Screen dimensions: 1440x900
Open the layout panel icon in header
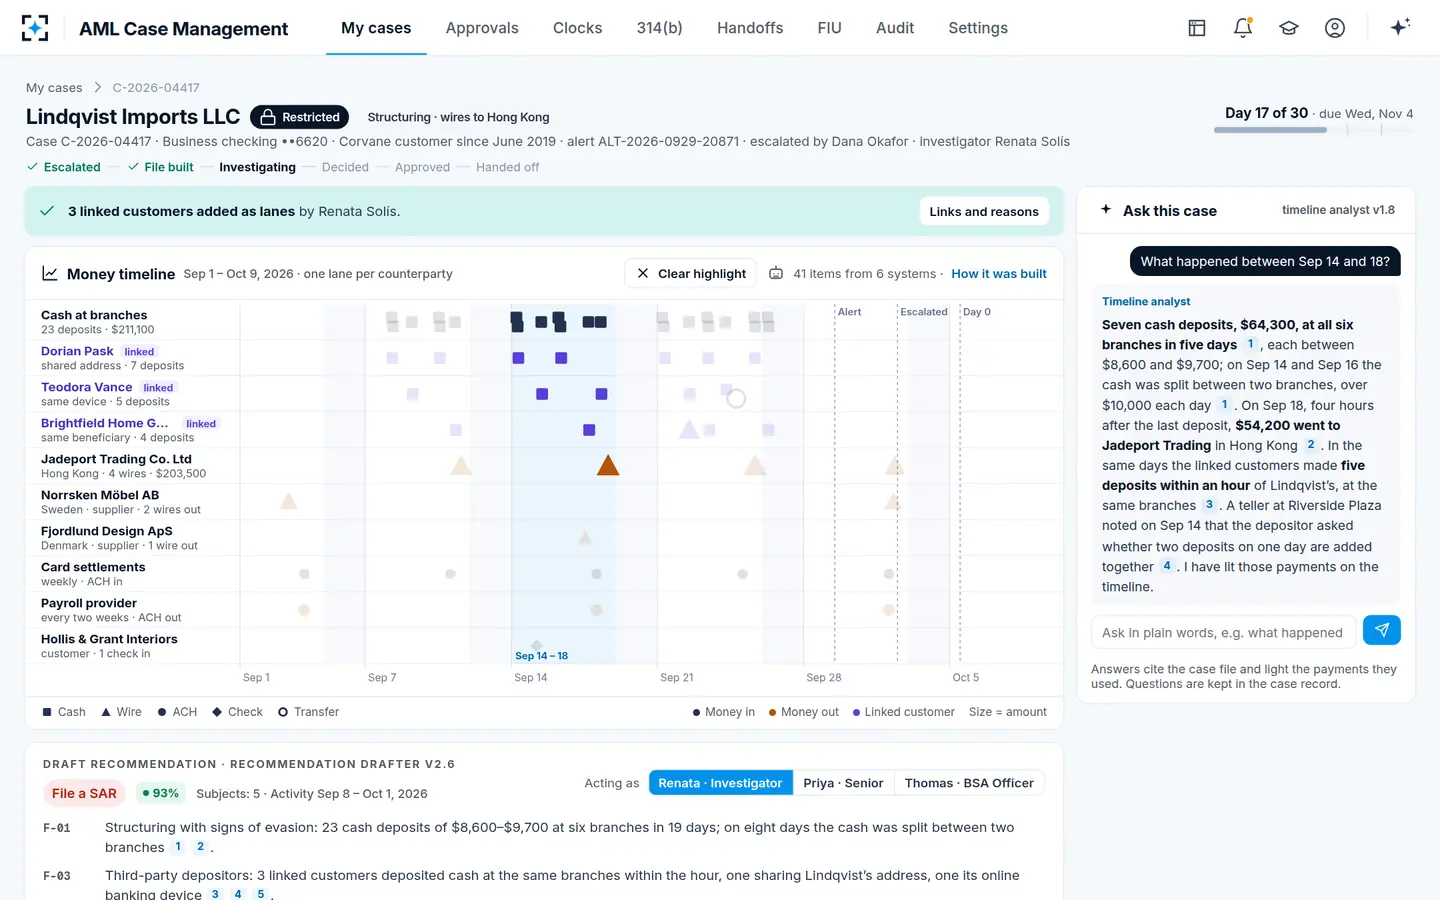(1197, 28)
